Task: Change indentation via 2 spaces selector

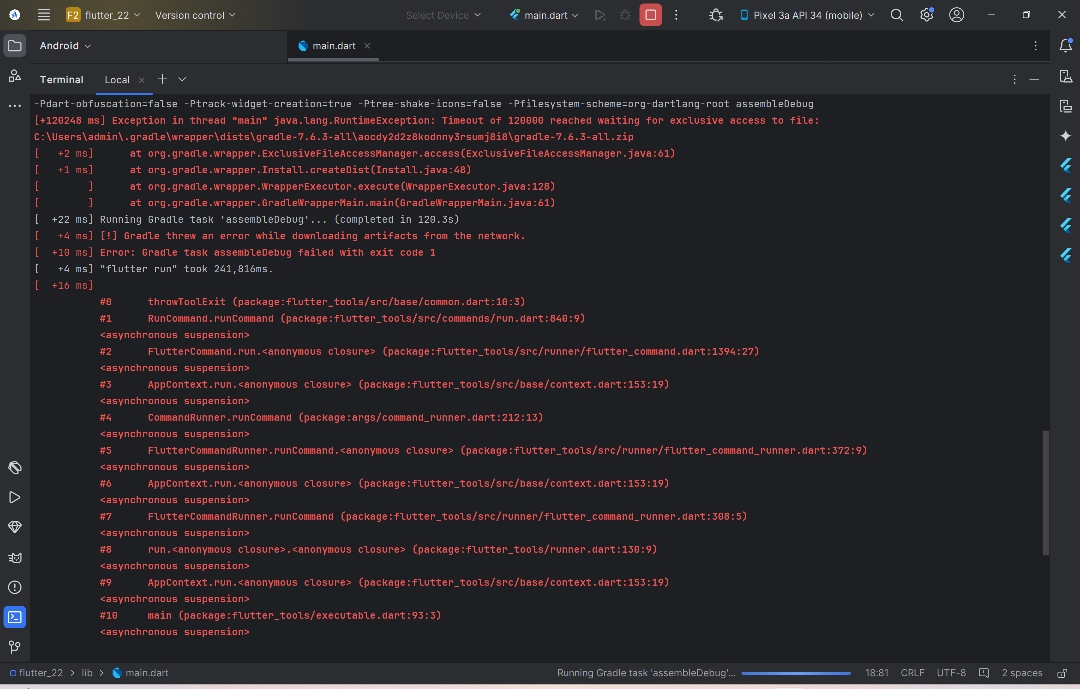Action: 1021,673
